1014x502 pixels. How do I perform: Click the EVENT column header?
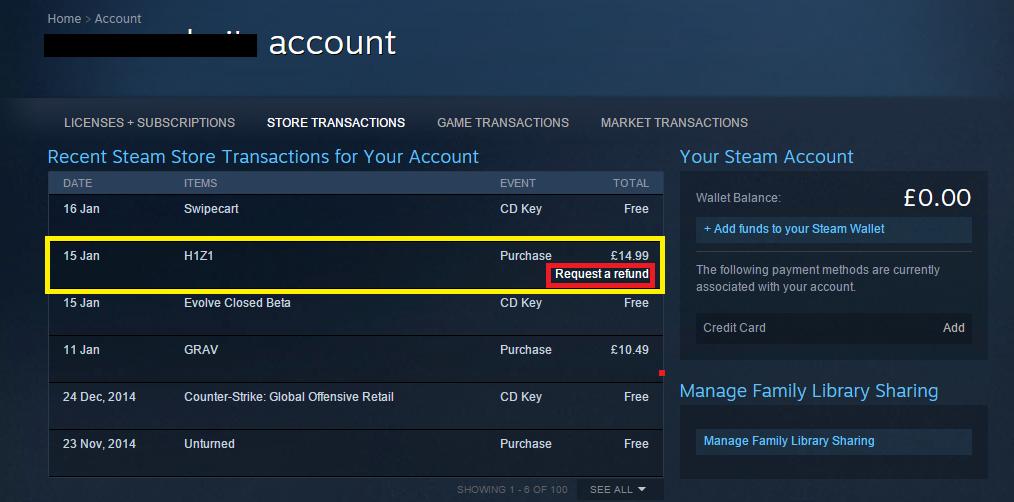coord(517,183)
